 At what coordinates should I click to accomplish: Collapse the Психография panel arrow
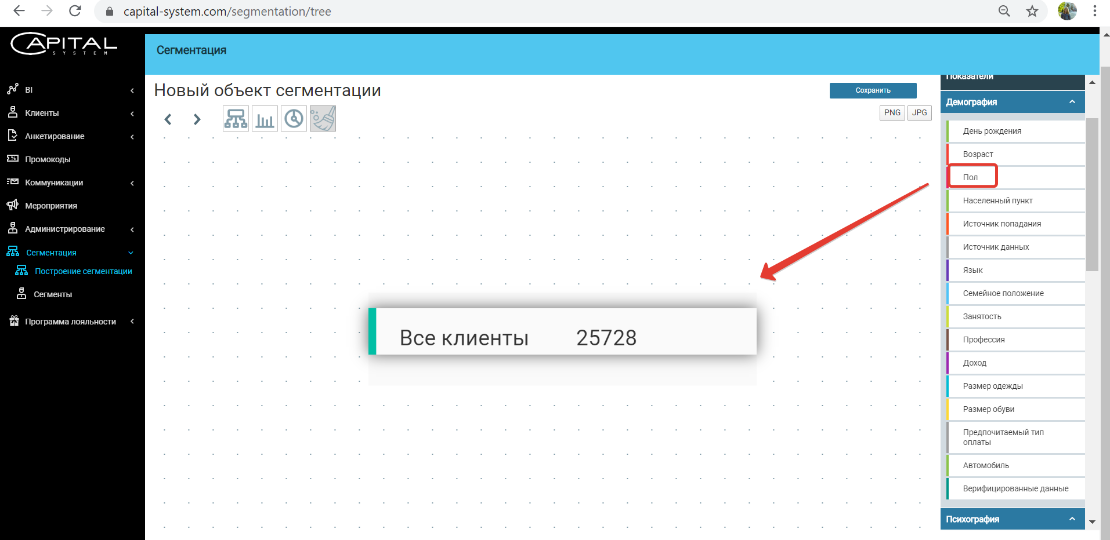pos(1072,519)
